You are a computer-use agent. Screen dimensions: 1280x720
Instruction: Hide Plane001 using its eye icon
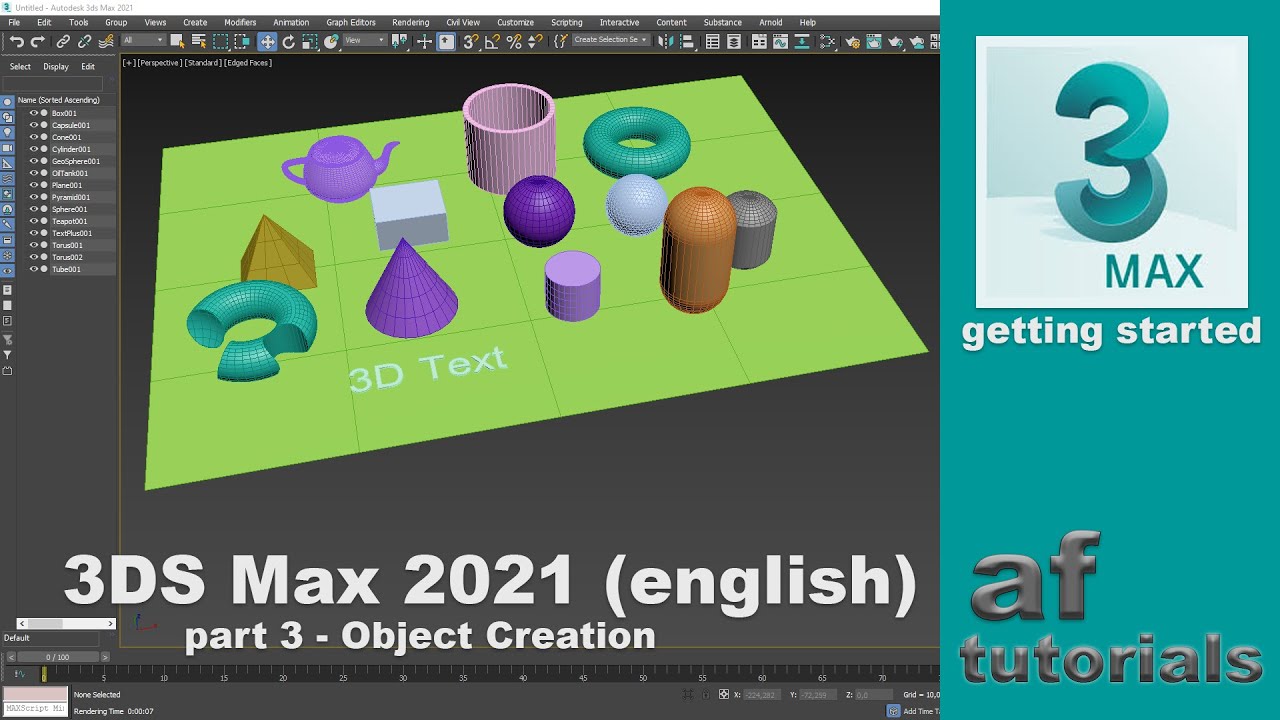(34, 185)
